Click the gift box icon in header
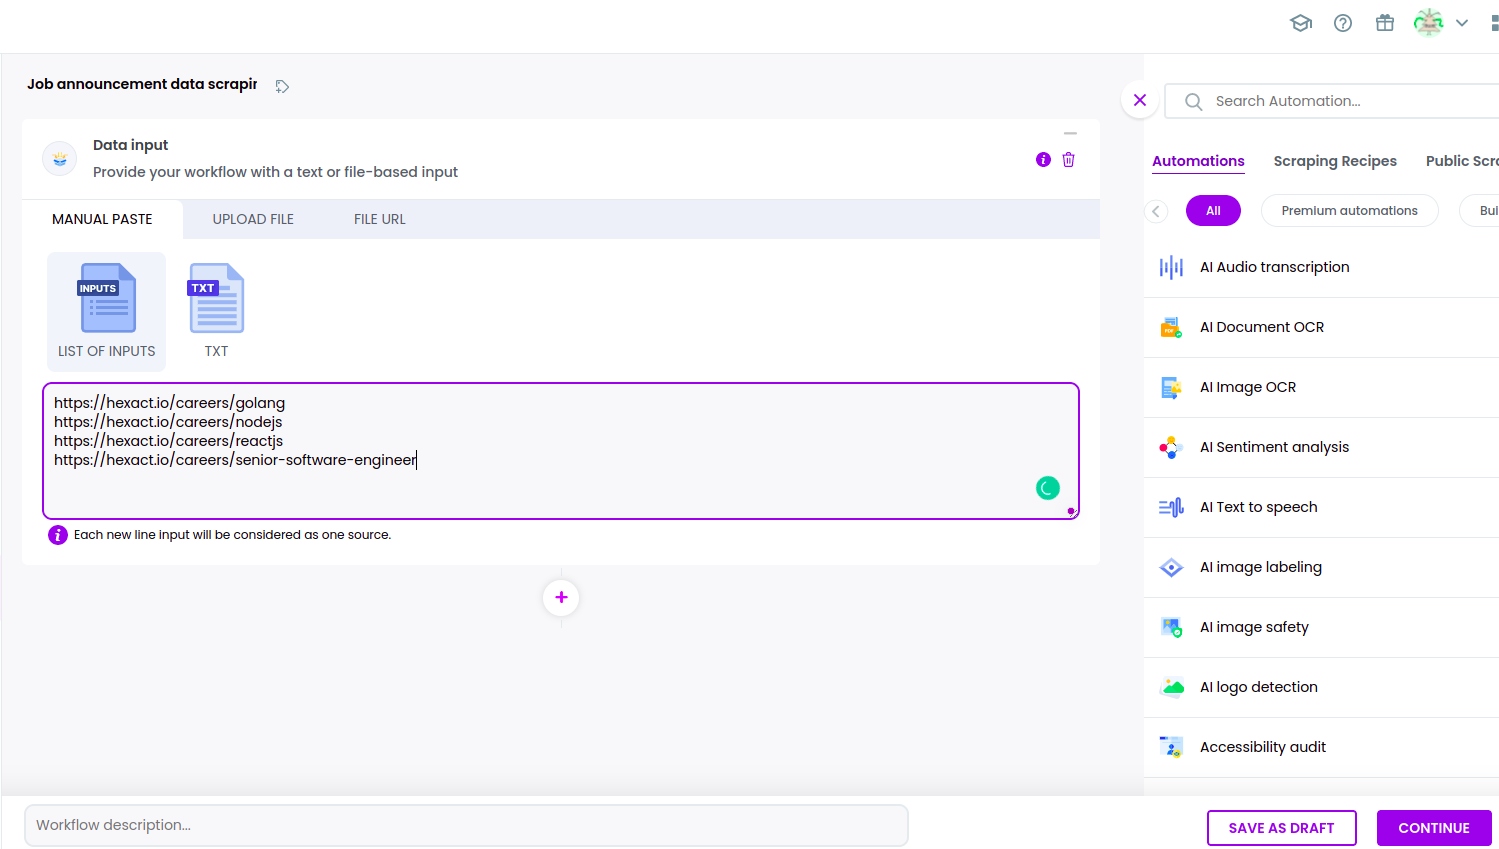 point(1385,23)
